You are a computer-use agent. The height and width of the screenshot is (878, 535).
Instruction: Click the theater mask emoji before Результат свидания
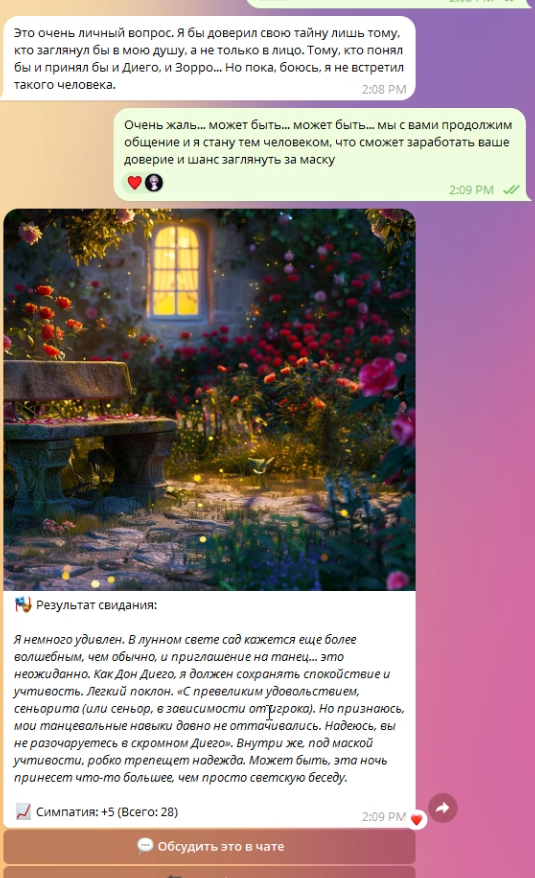[x=23, y=605]
